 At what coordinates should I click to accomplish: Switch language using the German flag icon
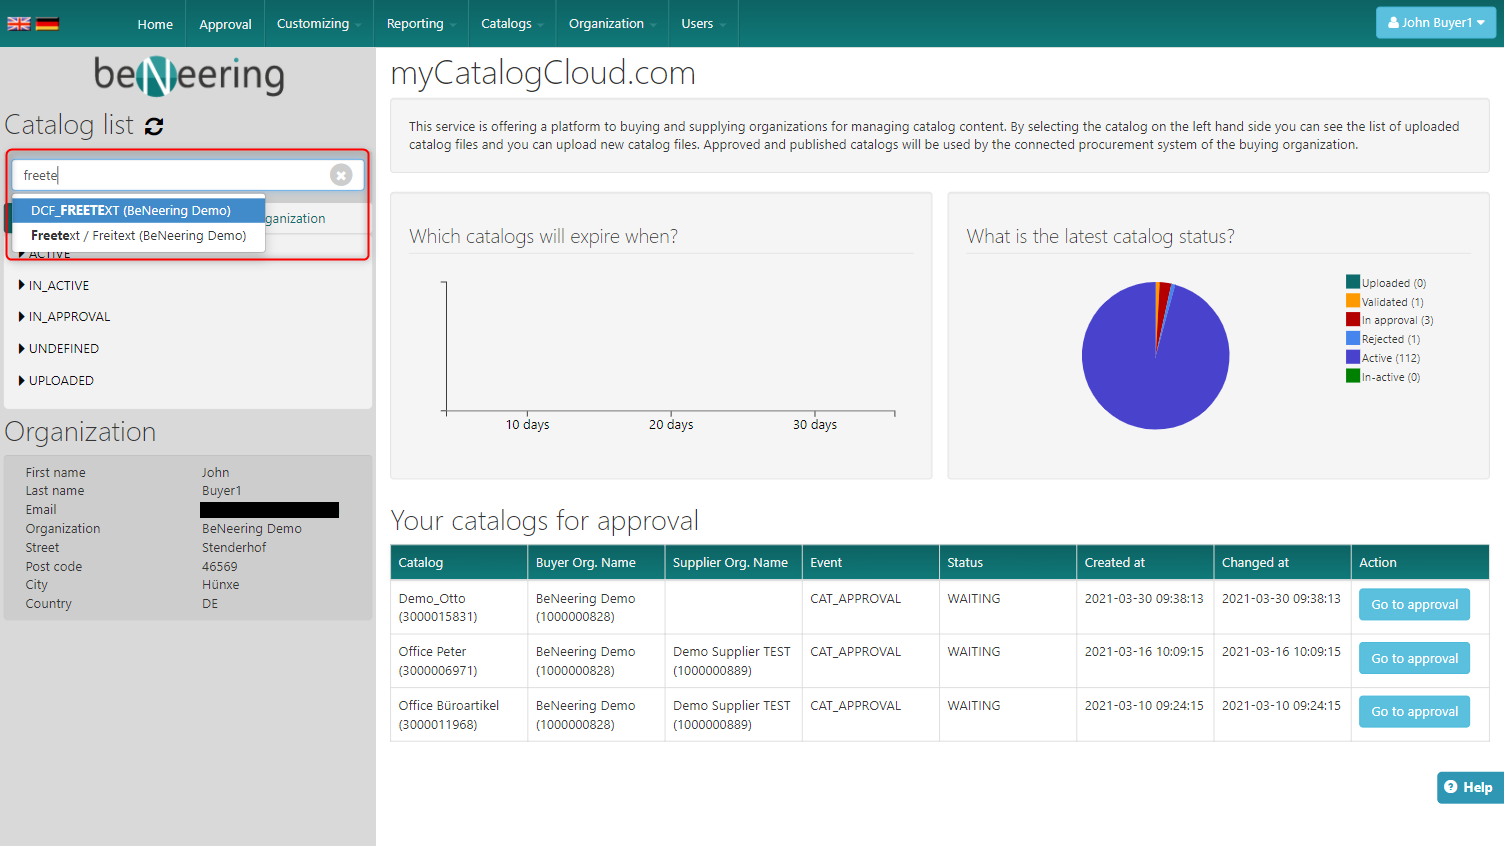47,24
